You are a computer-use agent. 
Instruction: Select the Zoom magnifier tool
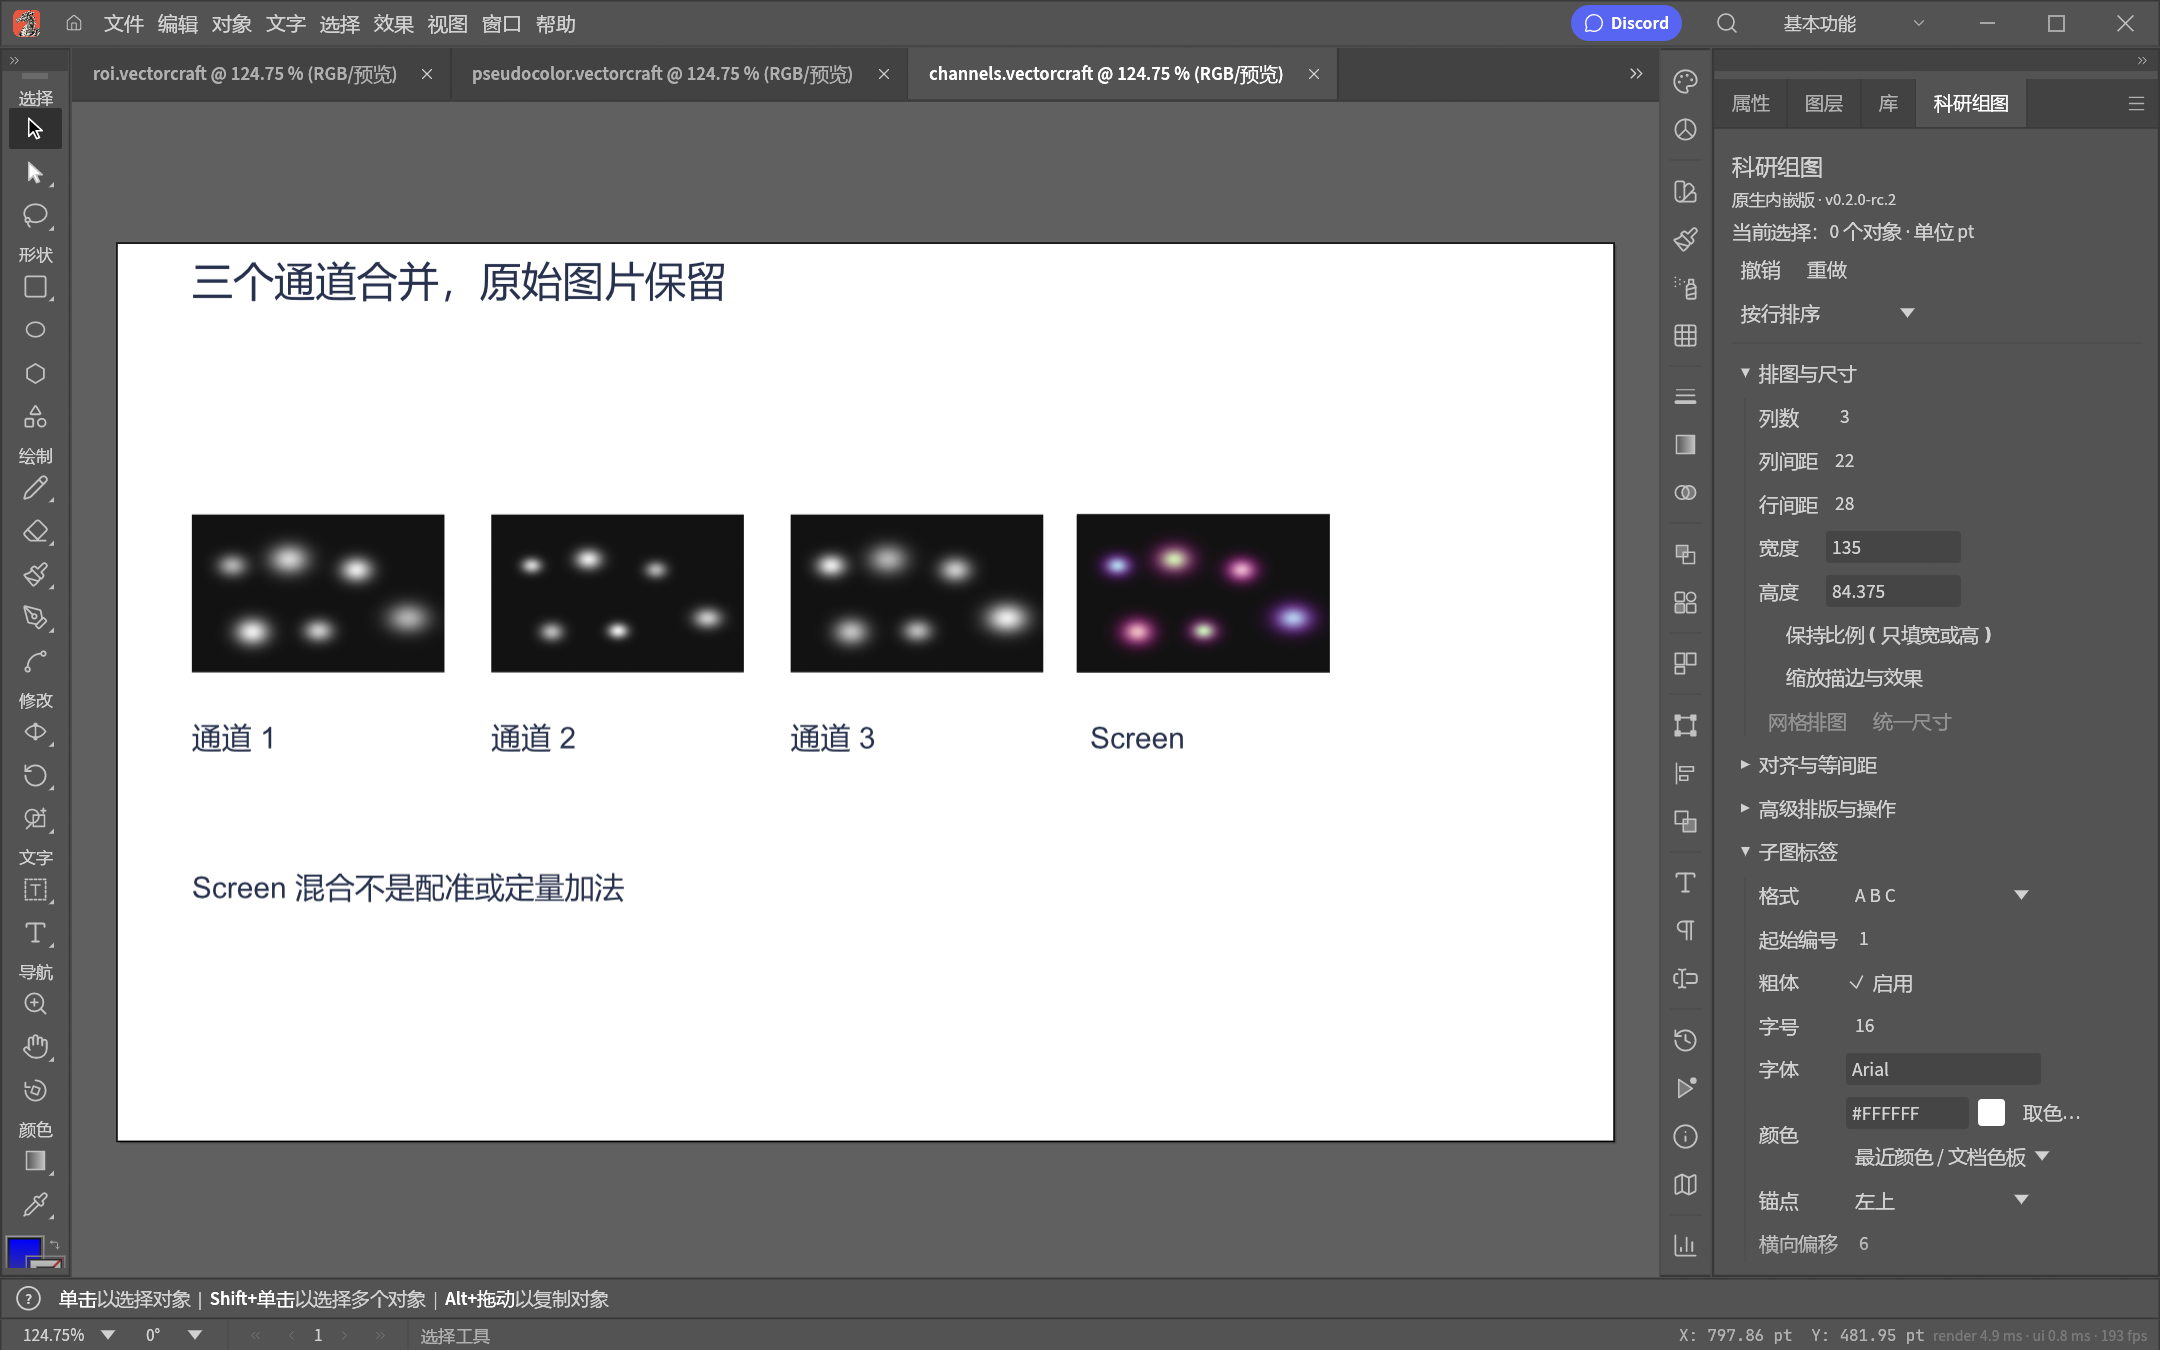click(35, 1004)
